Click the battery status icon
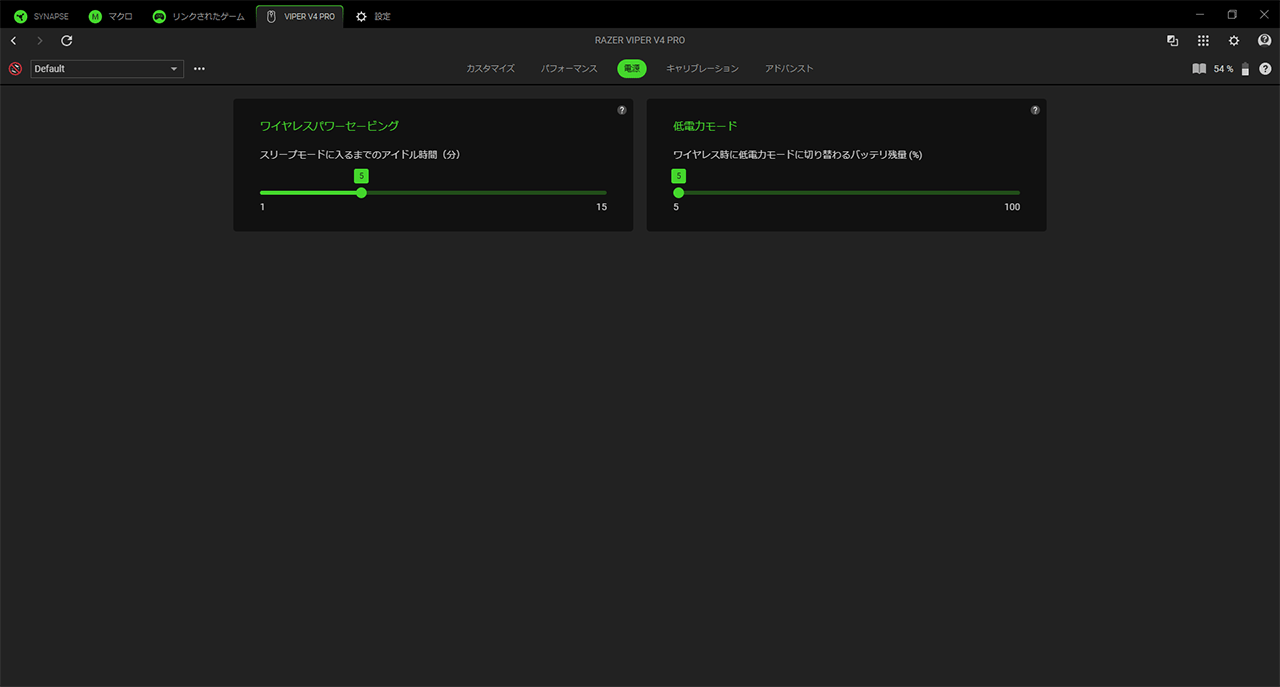1280x687 pixels. pyautogui.click(x=1245, y=69)
